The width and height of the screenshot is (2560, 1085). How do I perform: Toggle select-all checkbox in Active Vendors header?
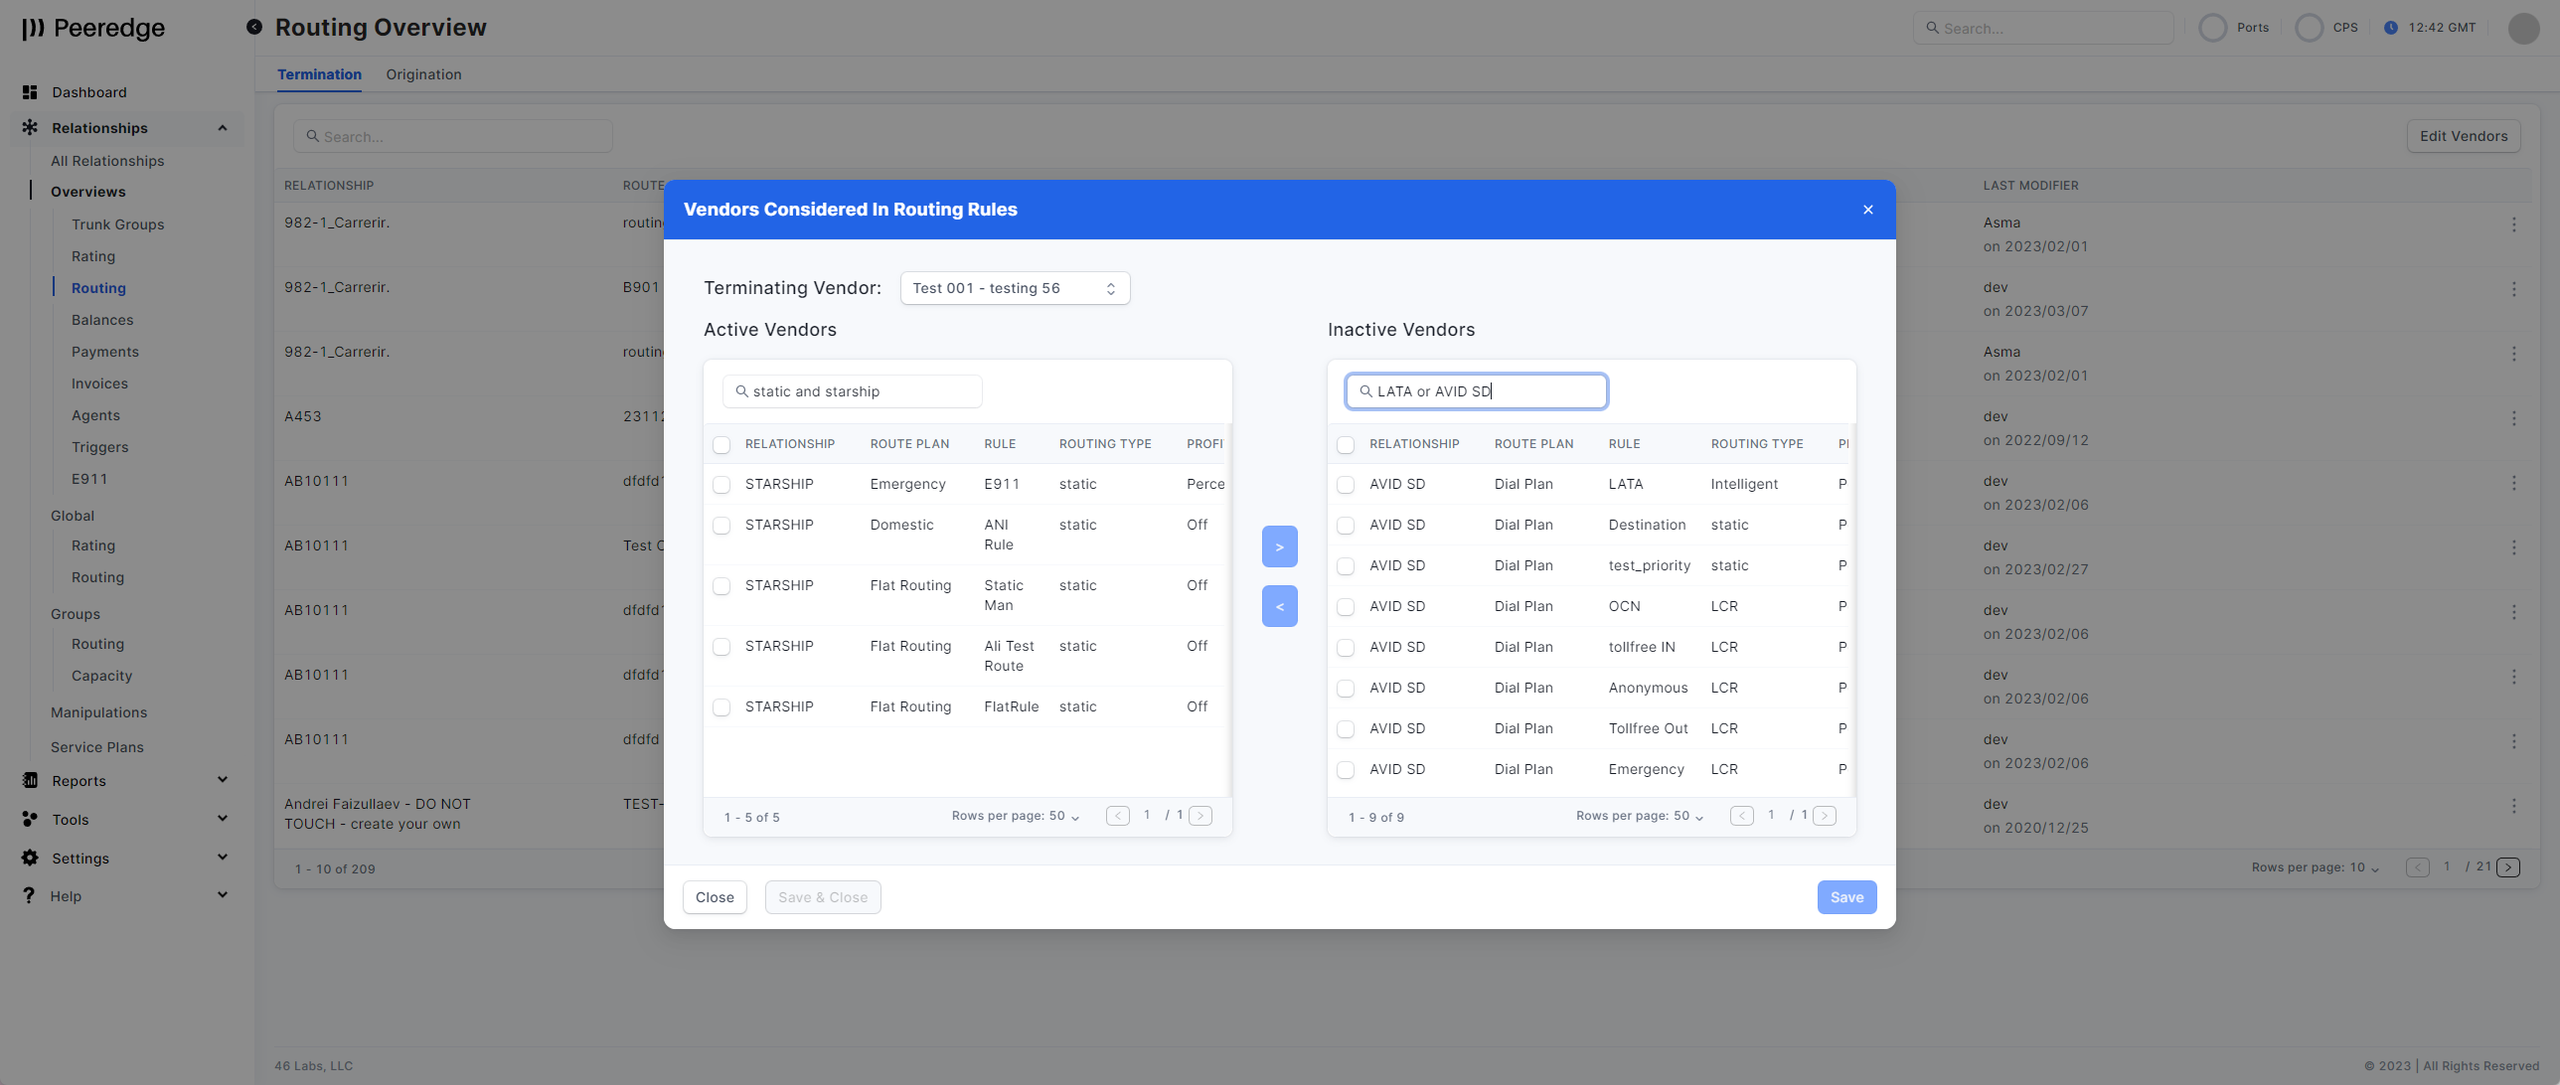(721, 445)
